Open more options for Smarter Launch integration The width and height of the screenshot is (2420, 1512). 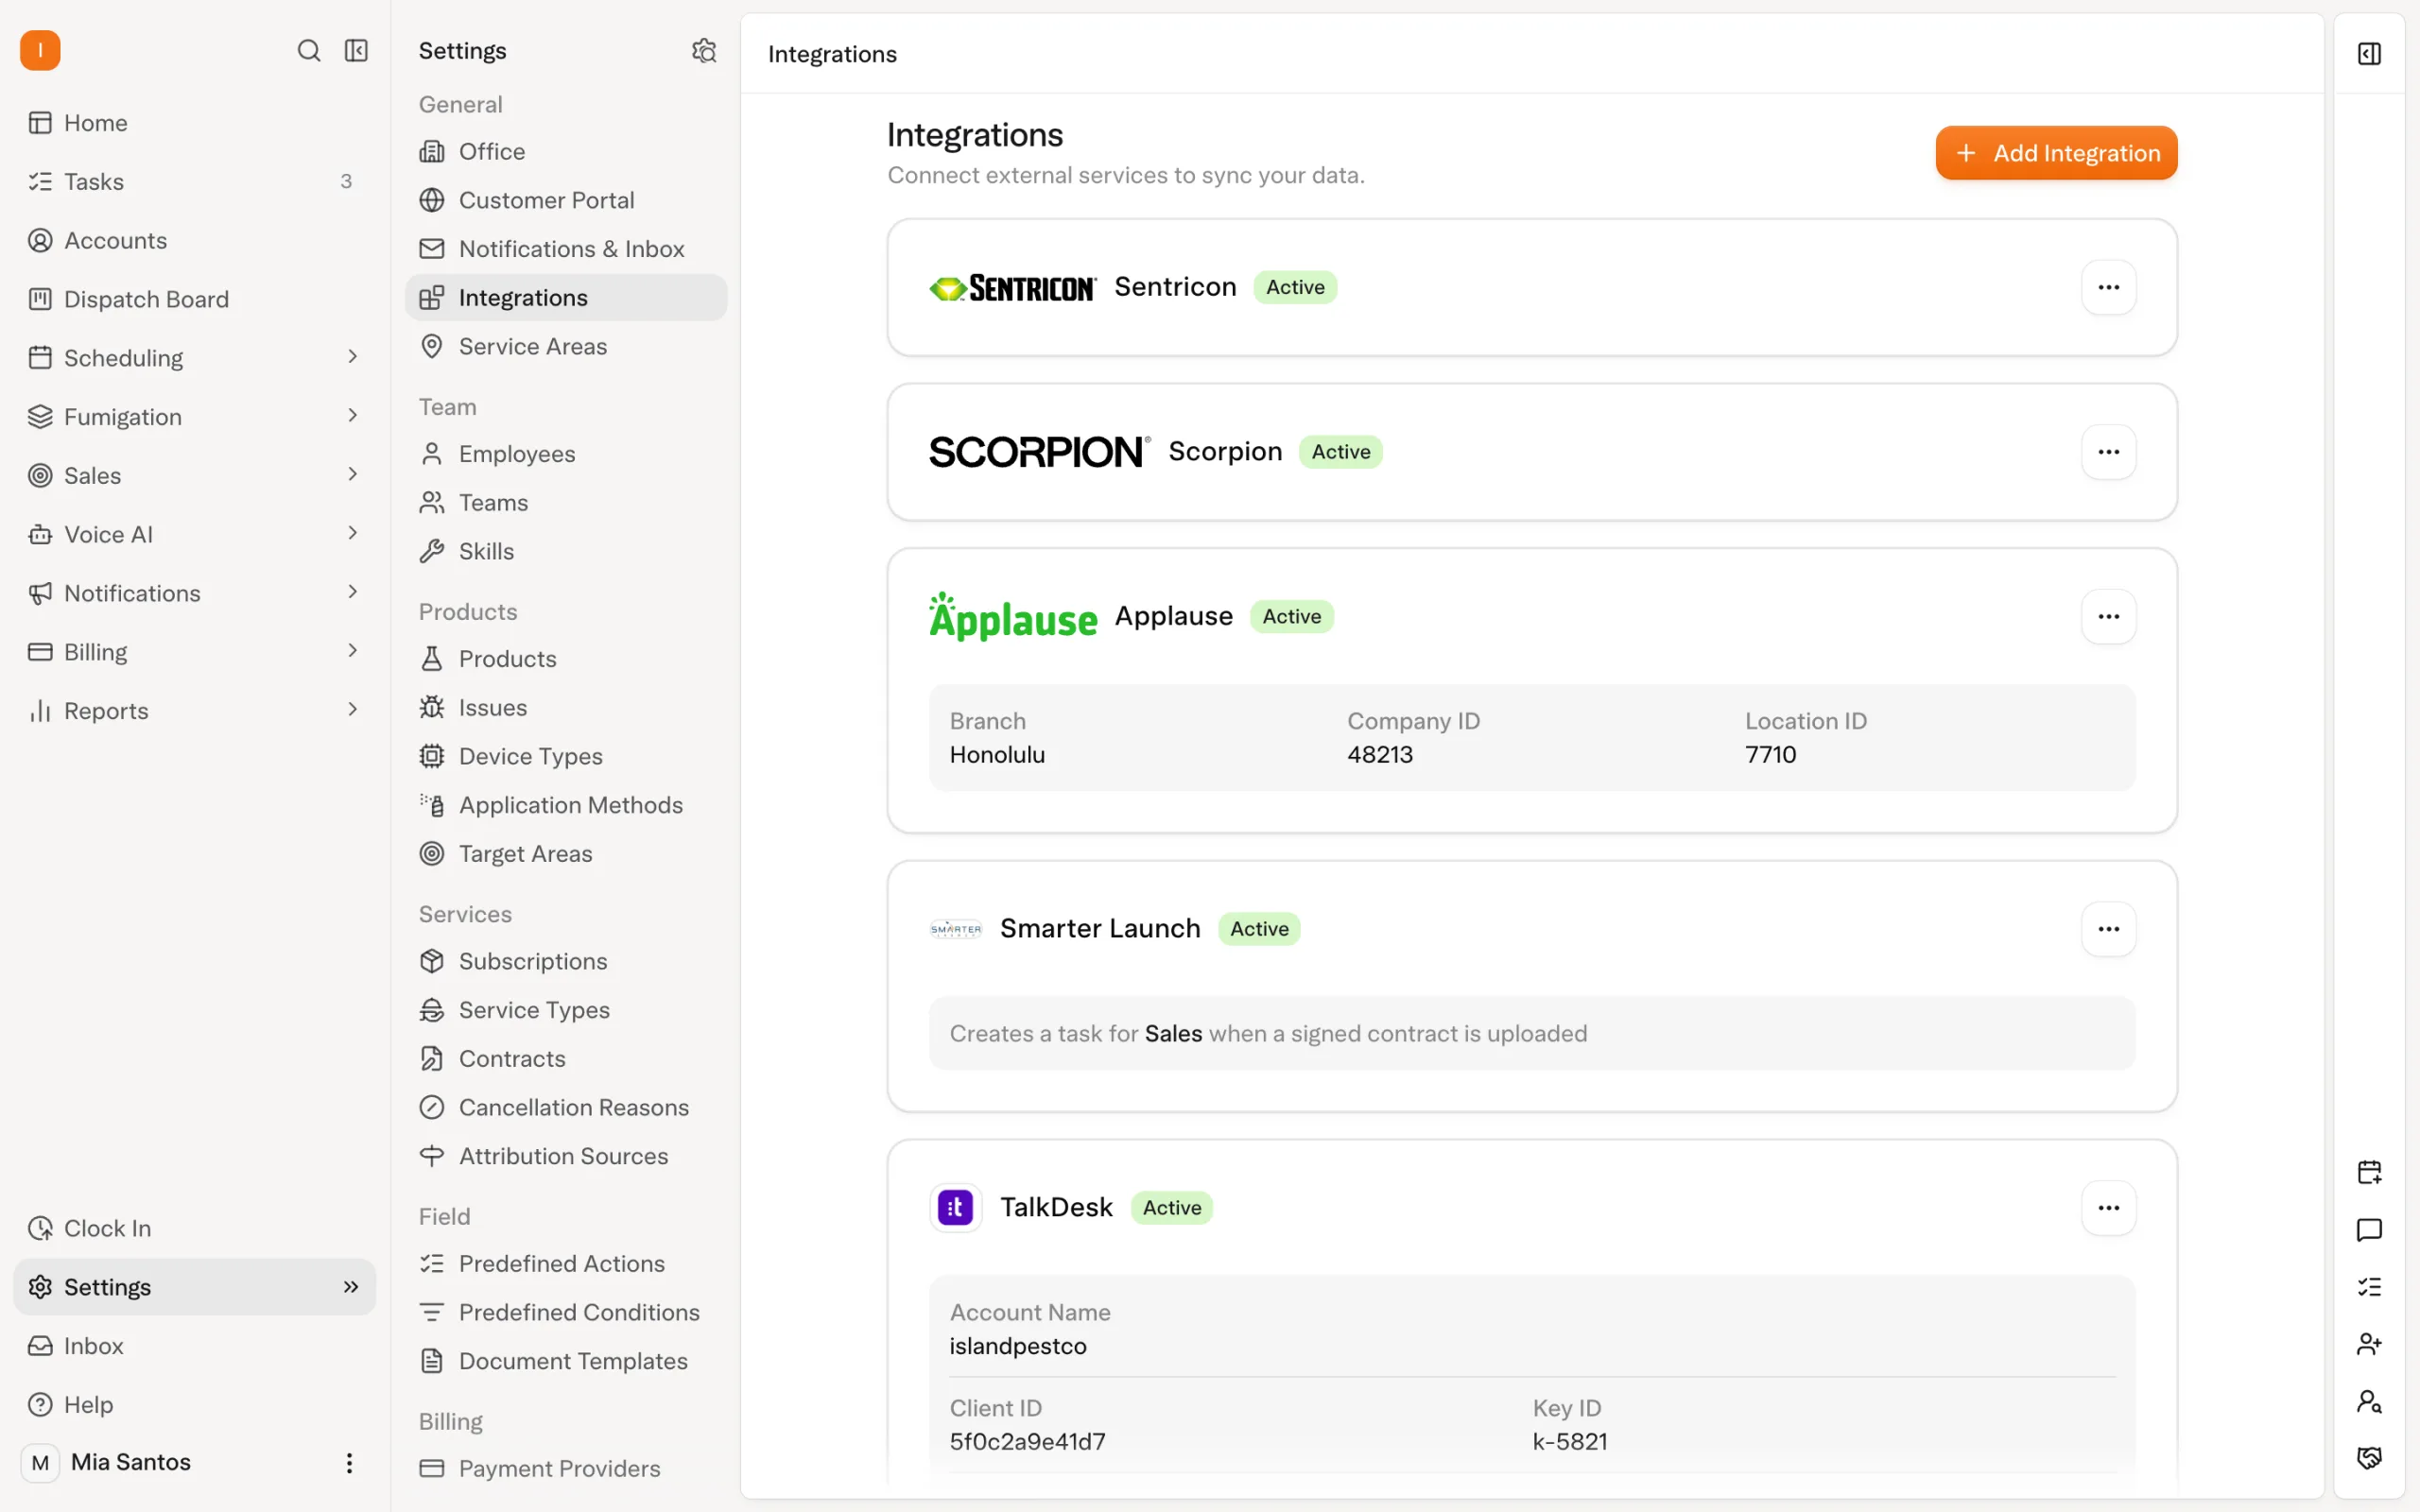click(2108, 929)
